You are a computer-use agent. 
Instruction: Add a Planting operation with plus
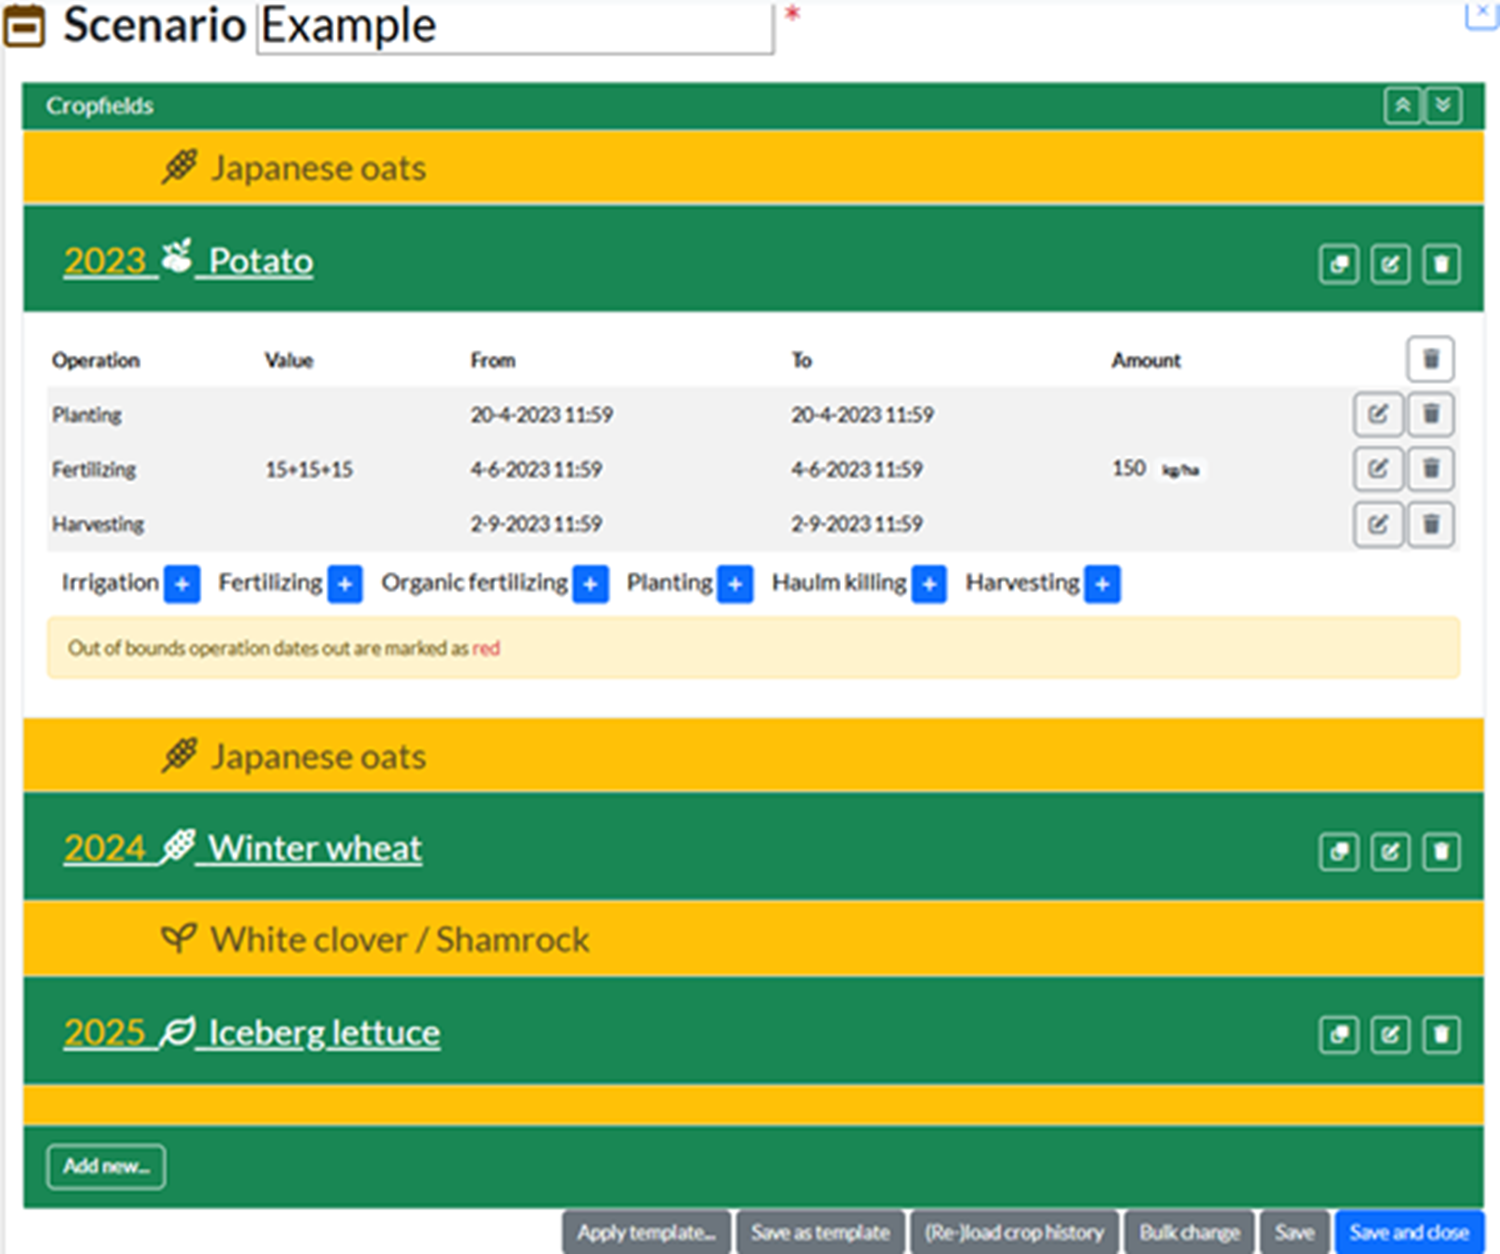(x=735, y=584)
